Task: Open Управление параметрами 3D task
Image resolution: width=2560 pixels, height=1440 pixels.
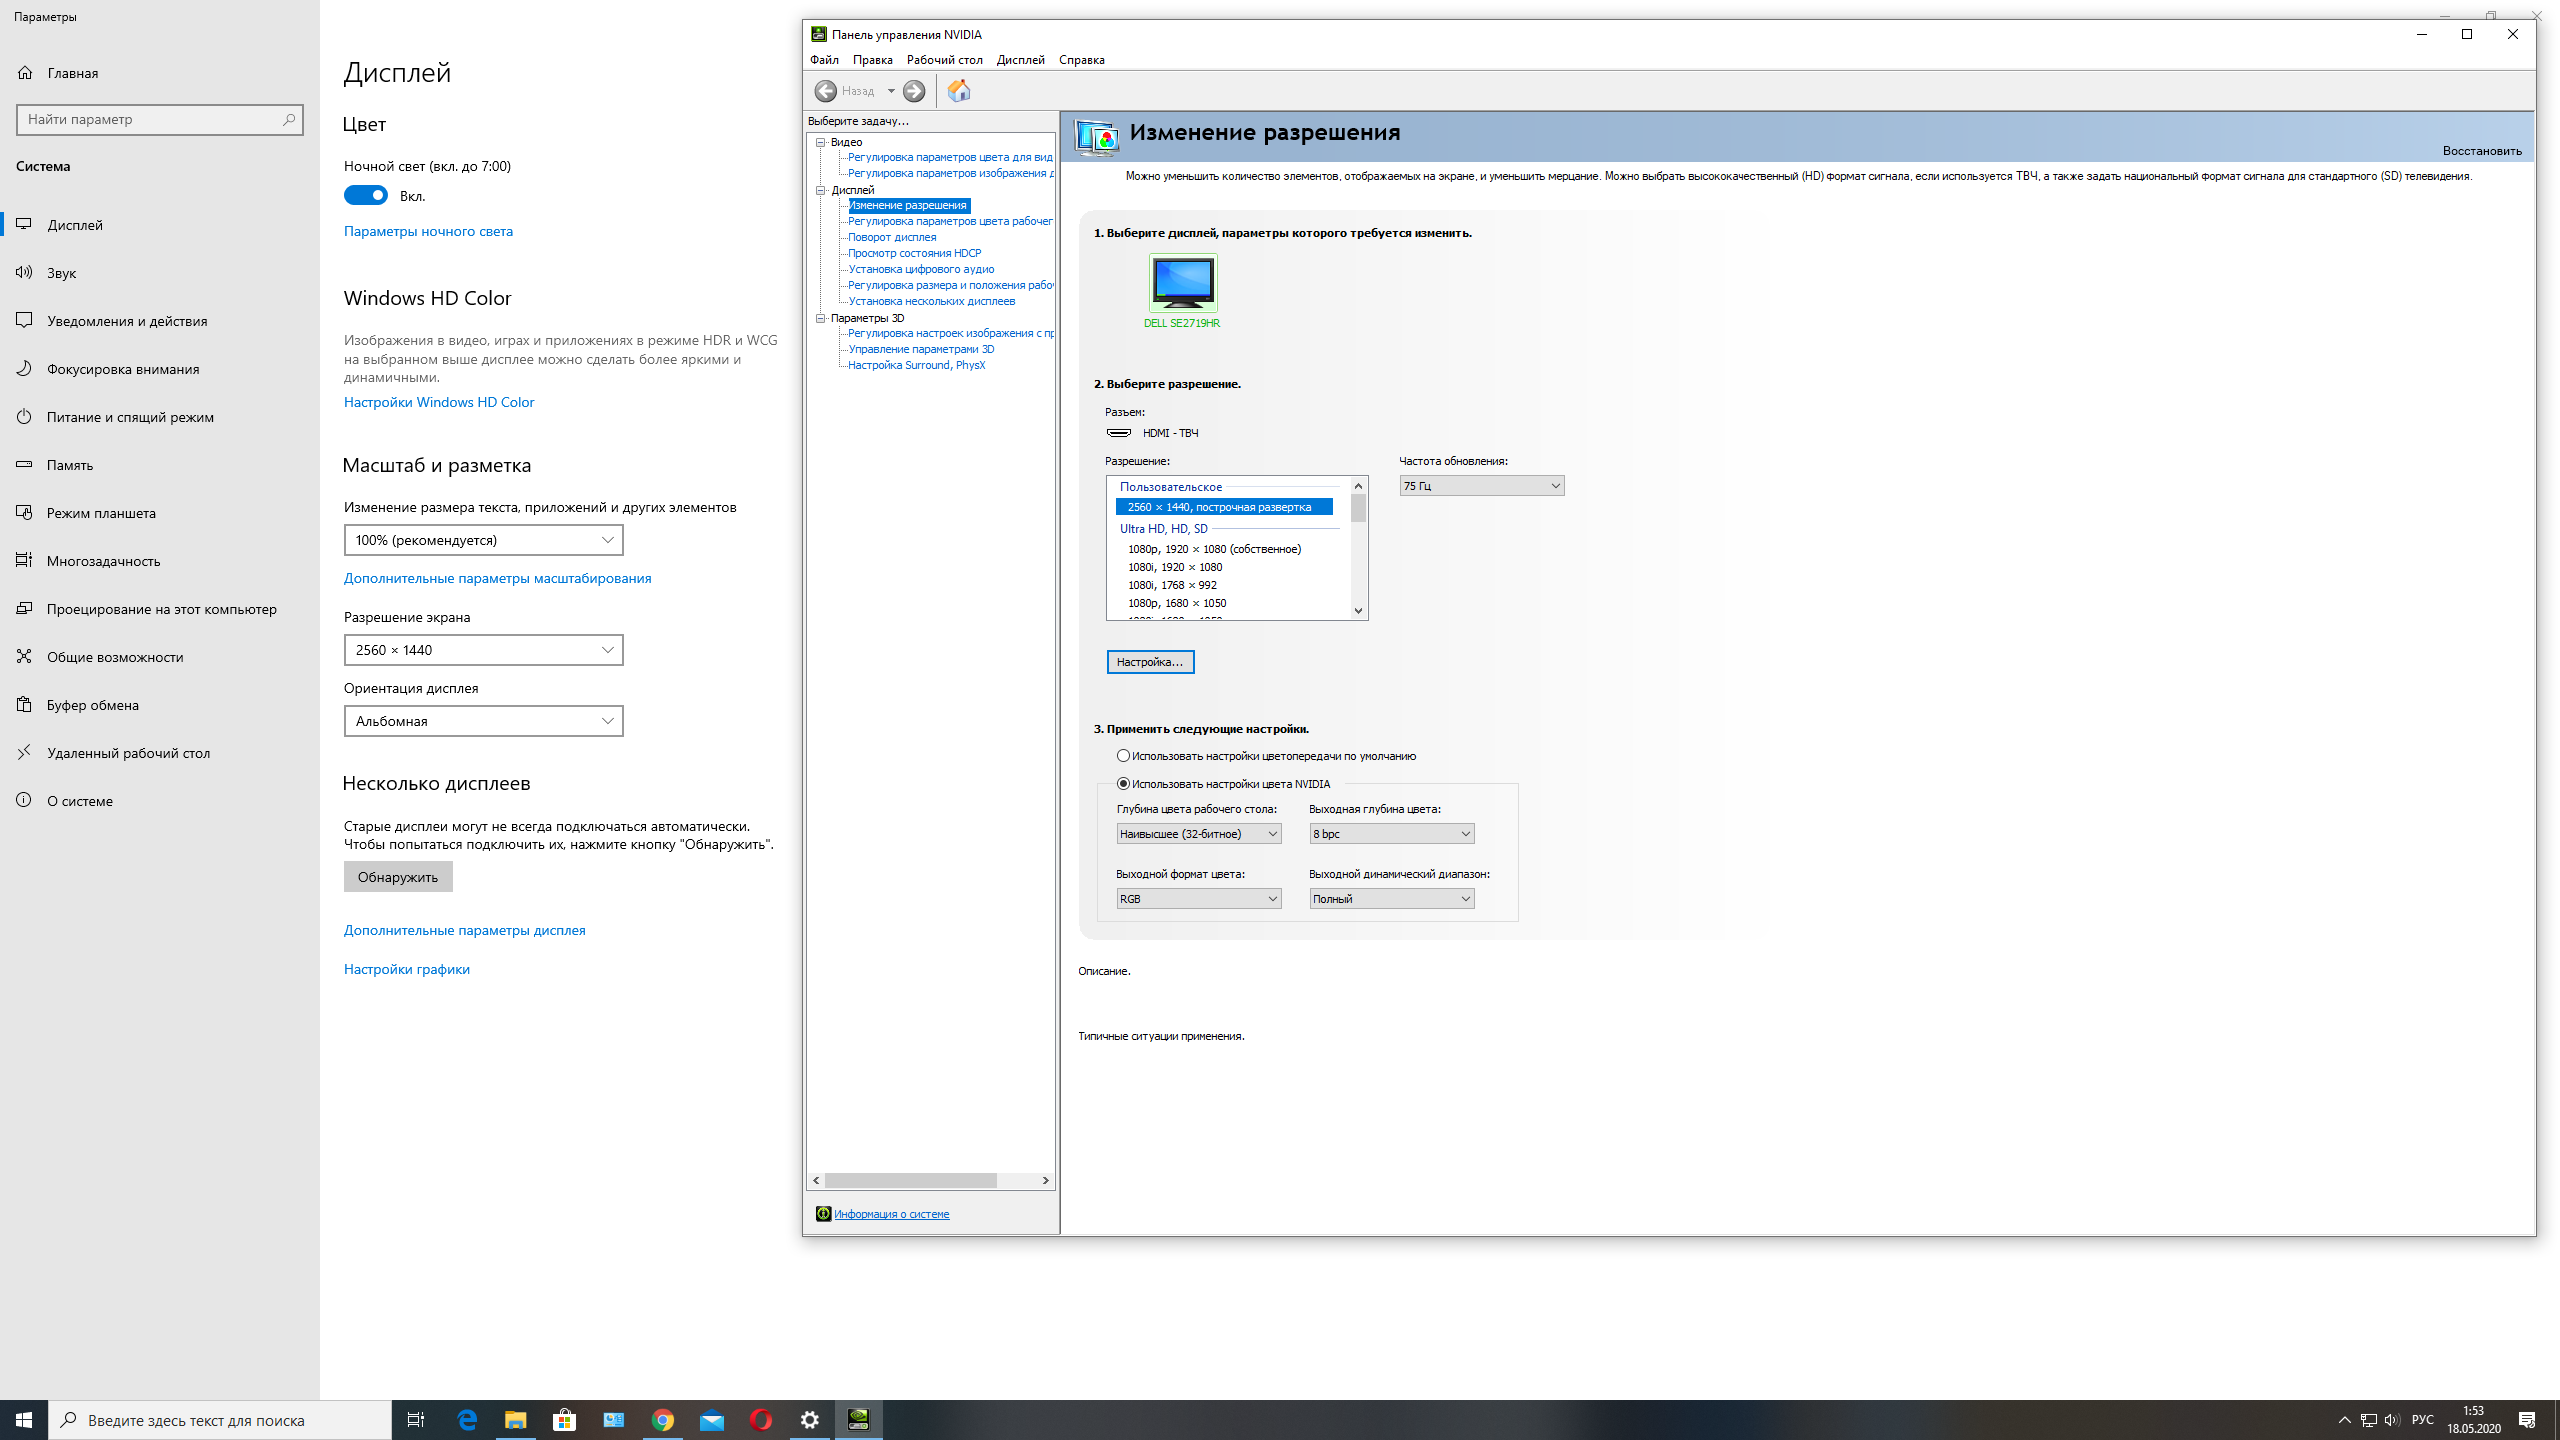Action: point(921,349)
